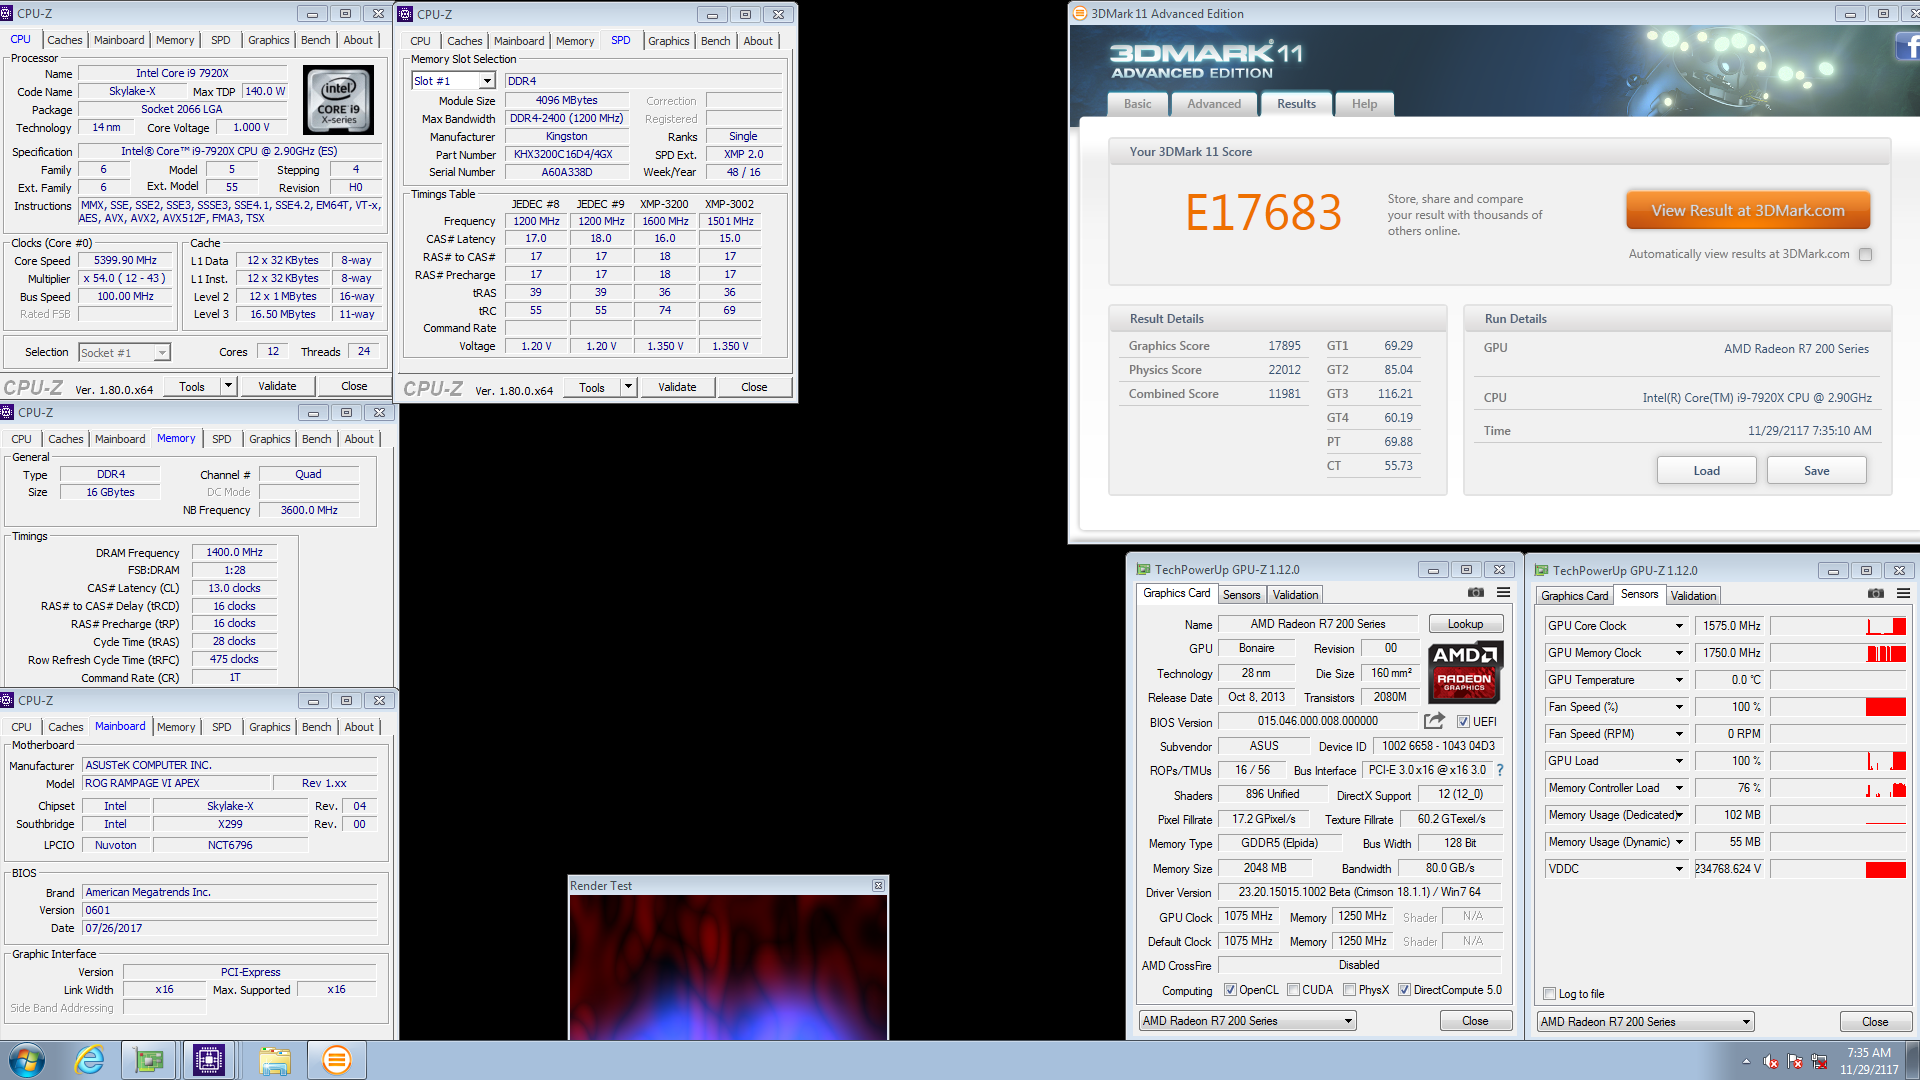
Task: Switch to GPU-Z via its taskbar icon
Action: click(x=149, y=1060)
